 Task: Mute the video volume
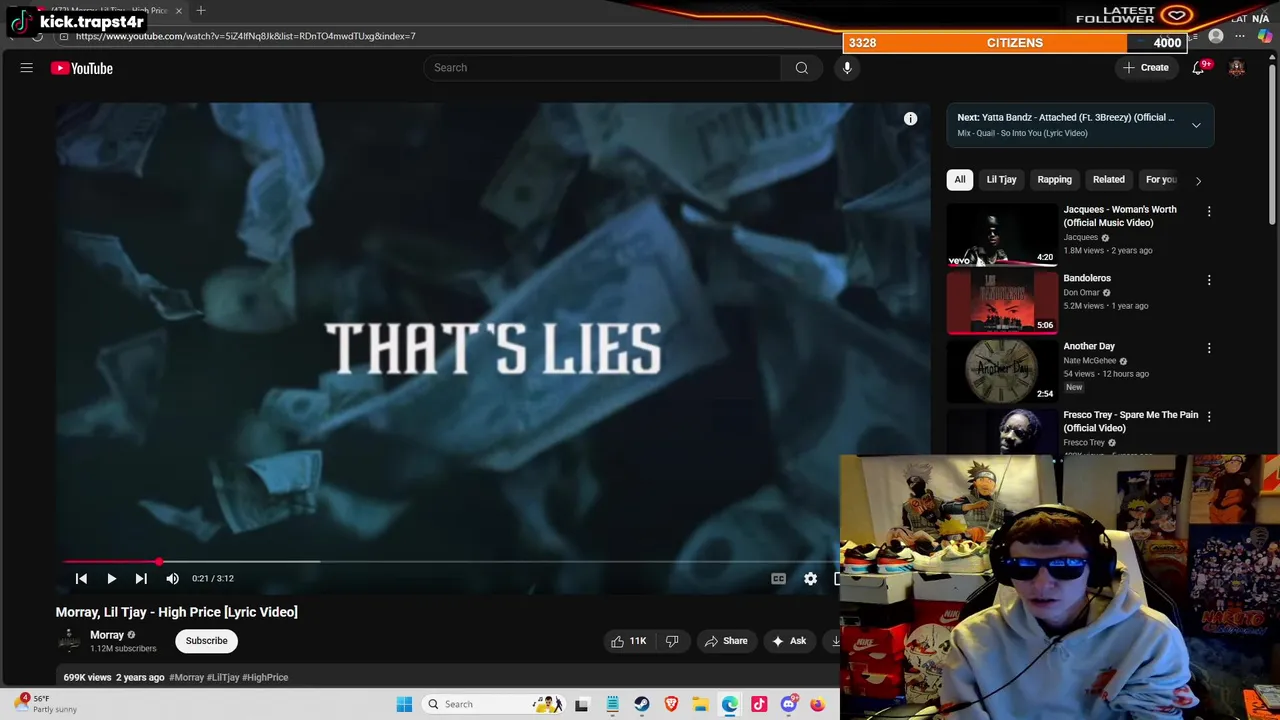(172, 578)
